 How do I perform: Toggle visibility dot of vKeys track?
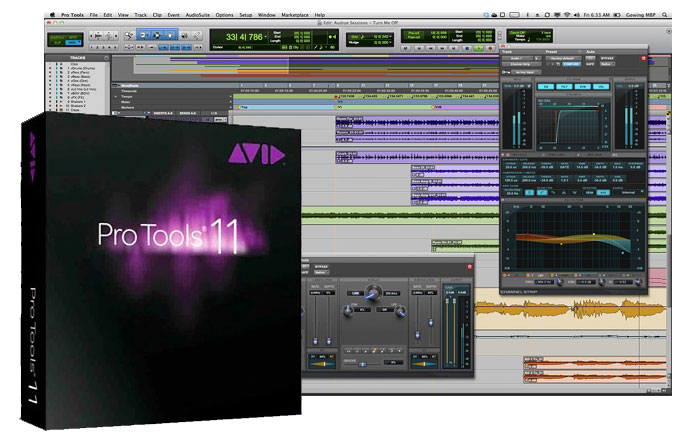[50, 85]
